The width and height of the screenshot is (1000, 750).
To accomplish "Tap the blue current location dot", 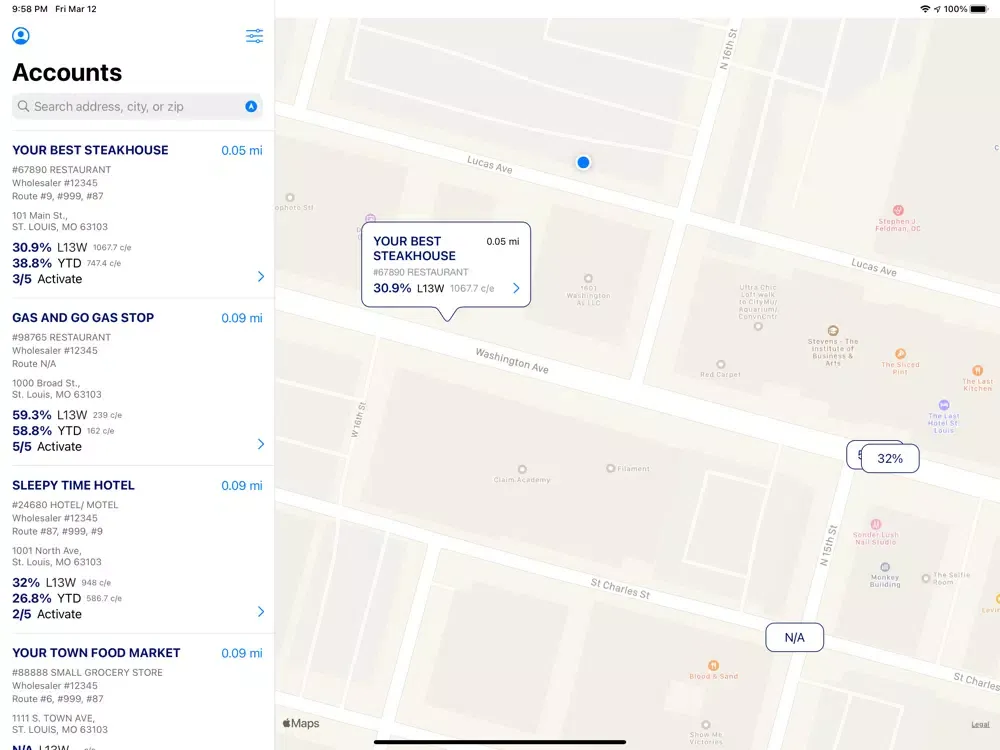I will (x=583, y=163).
